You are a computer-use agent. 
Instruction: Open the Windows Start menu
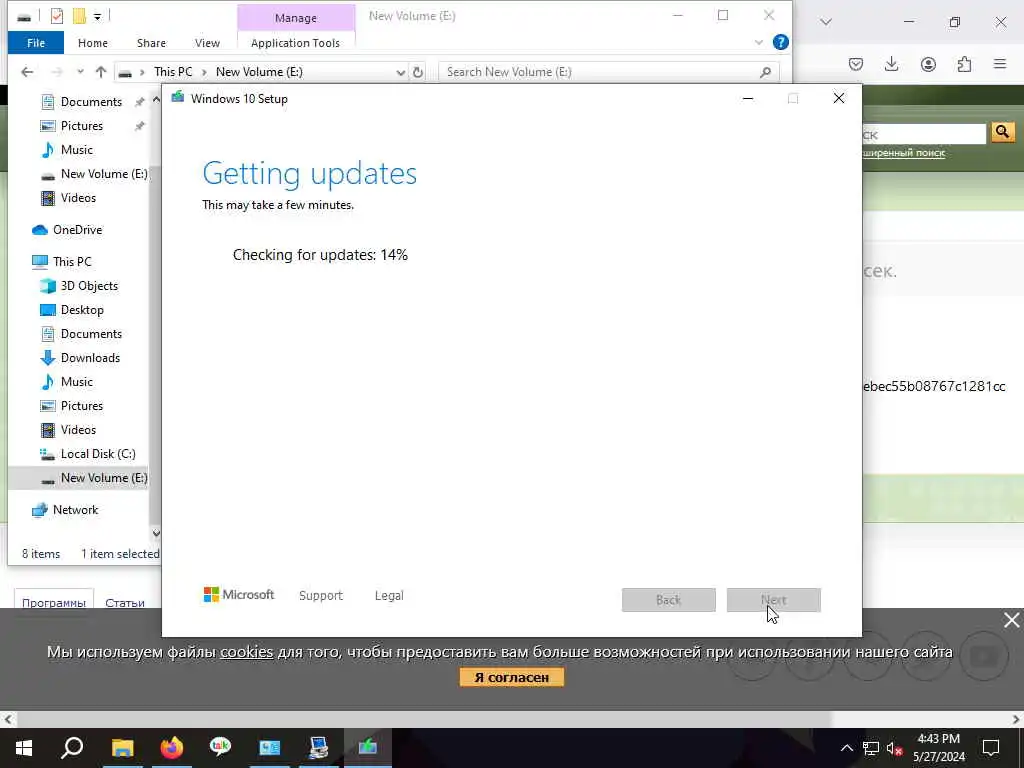pos(24,748)
